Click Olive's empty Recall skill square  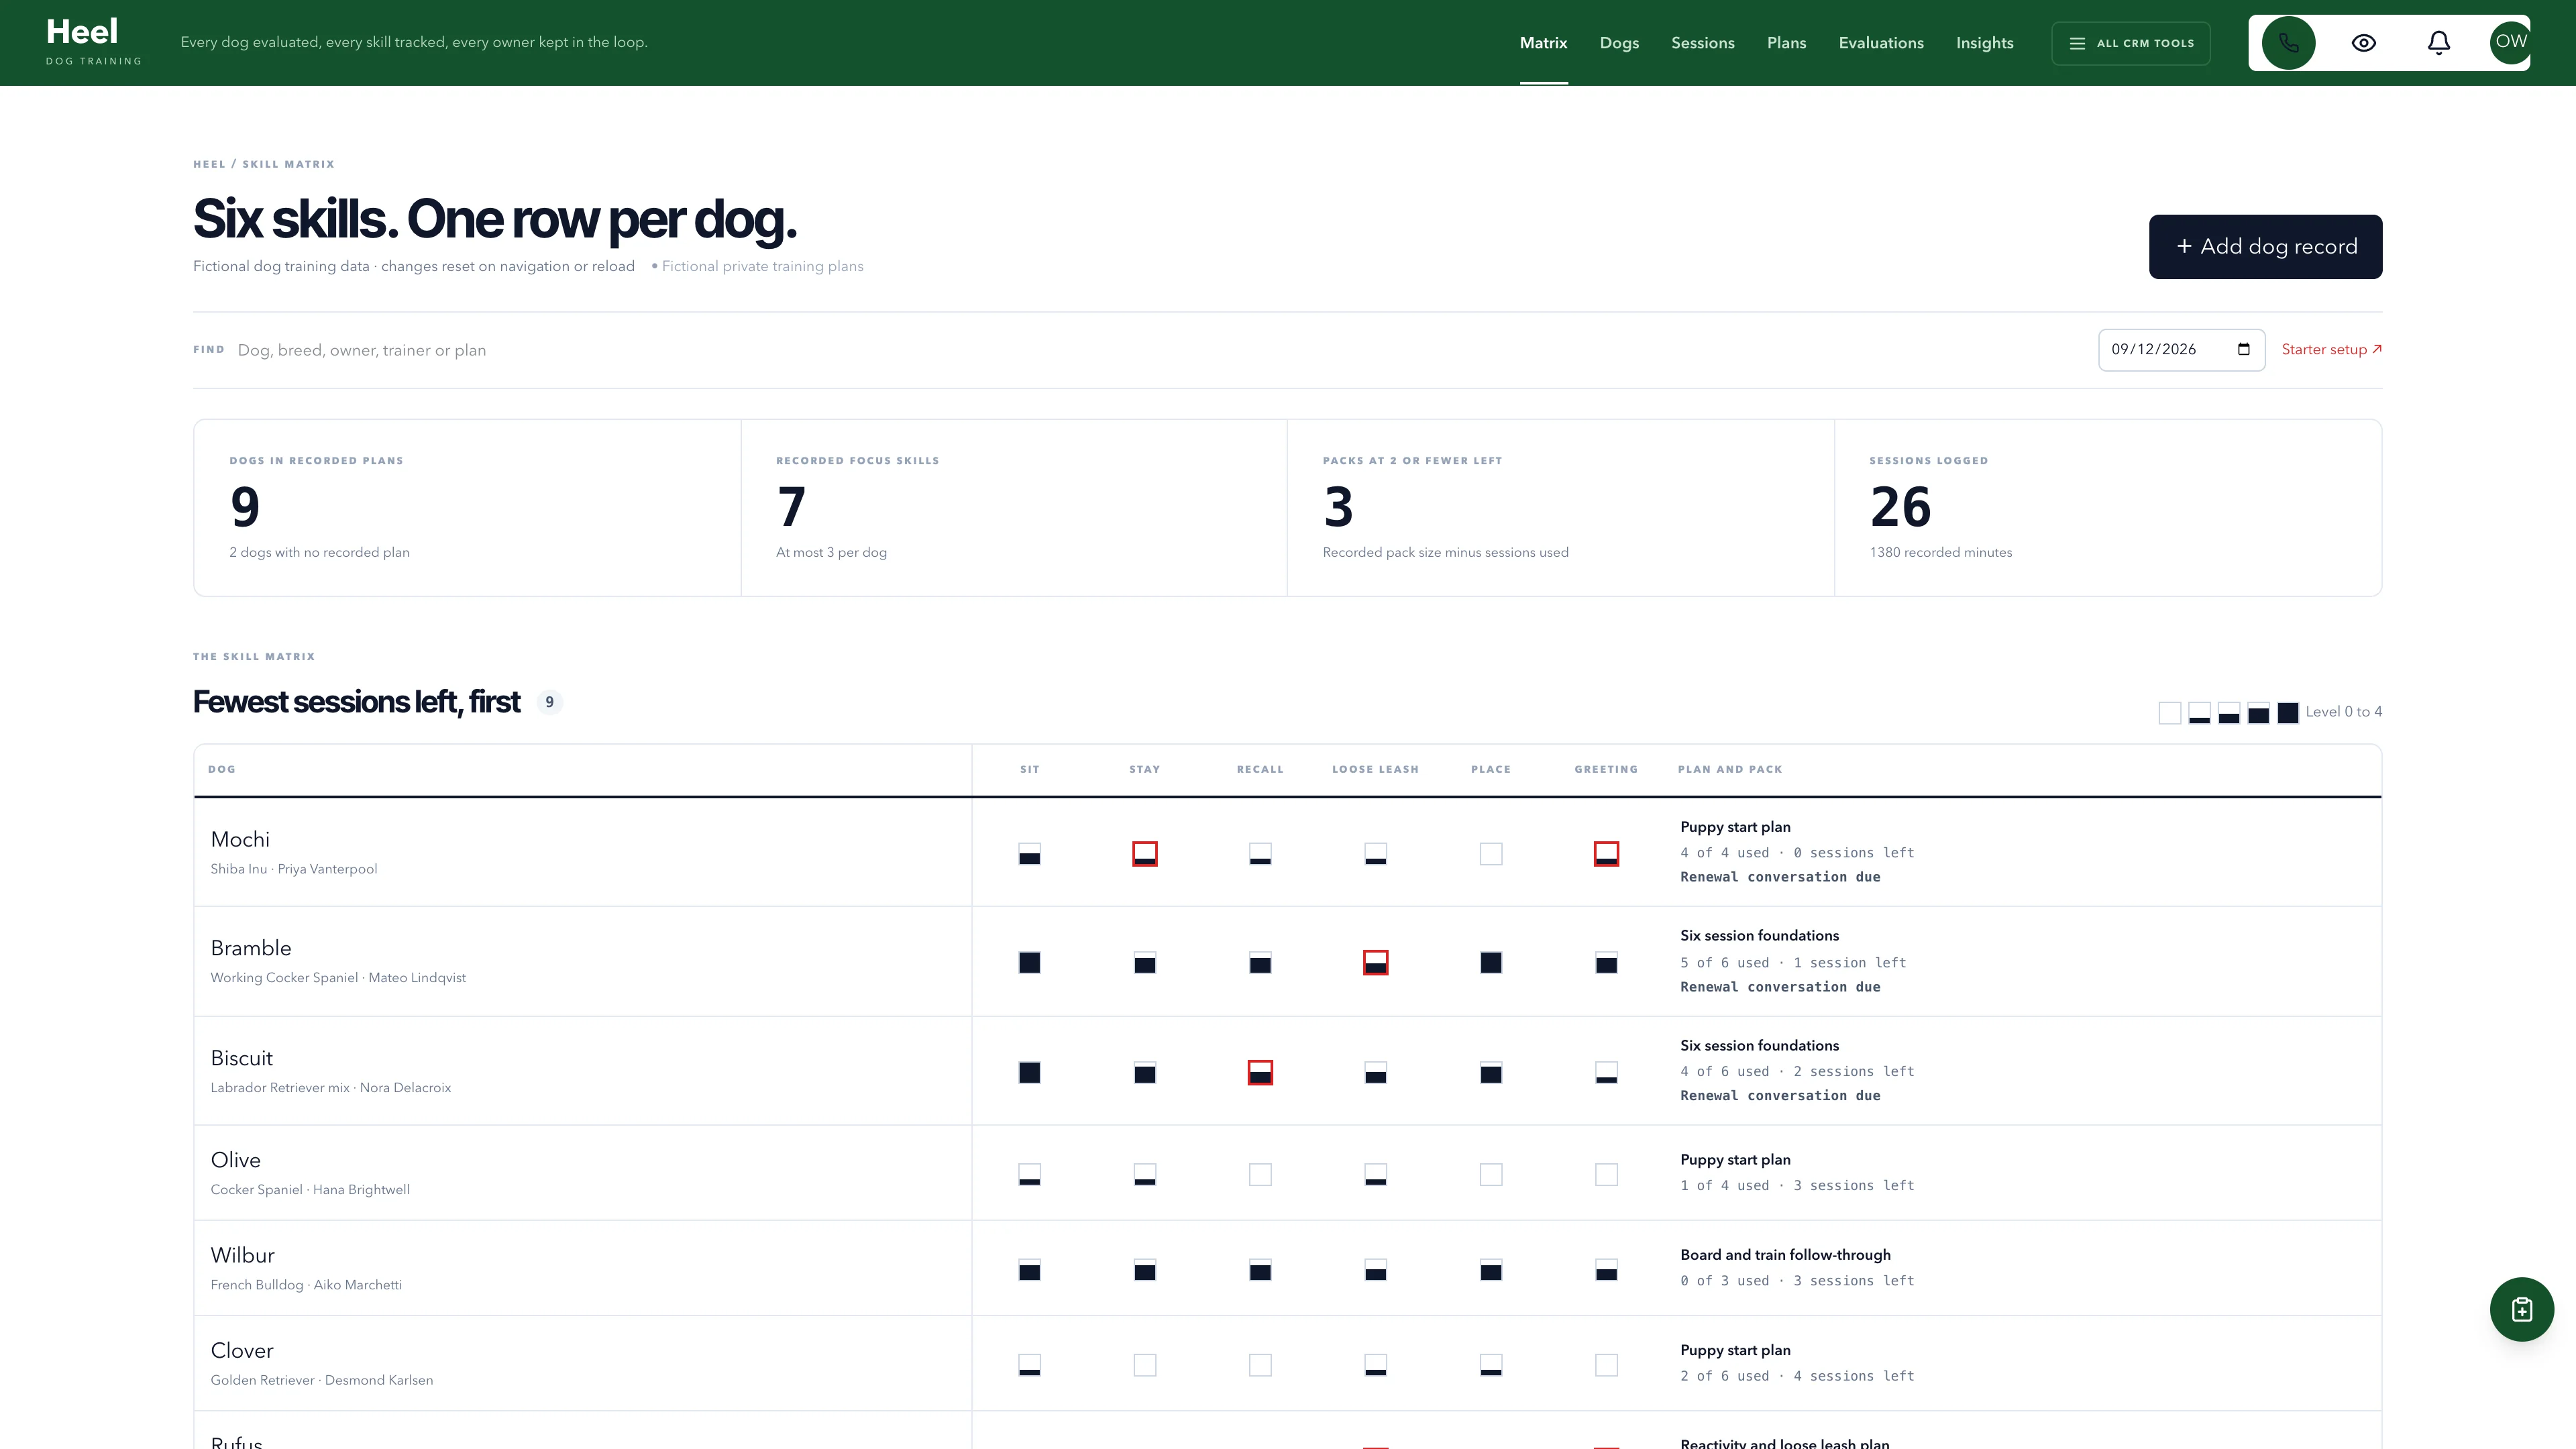[1260, 1174]
